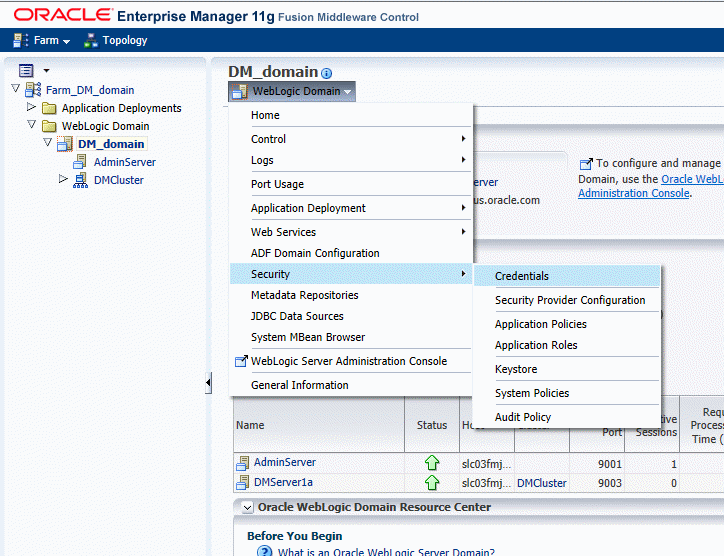Click the Topology network icon

(90, 40)
